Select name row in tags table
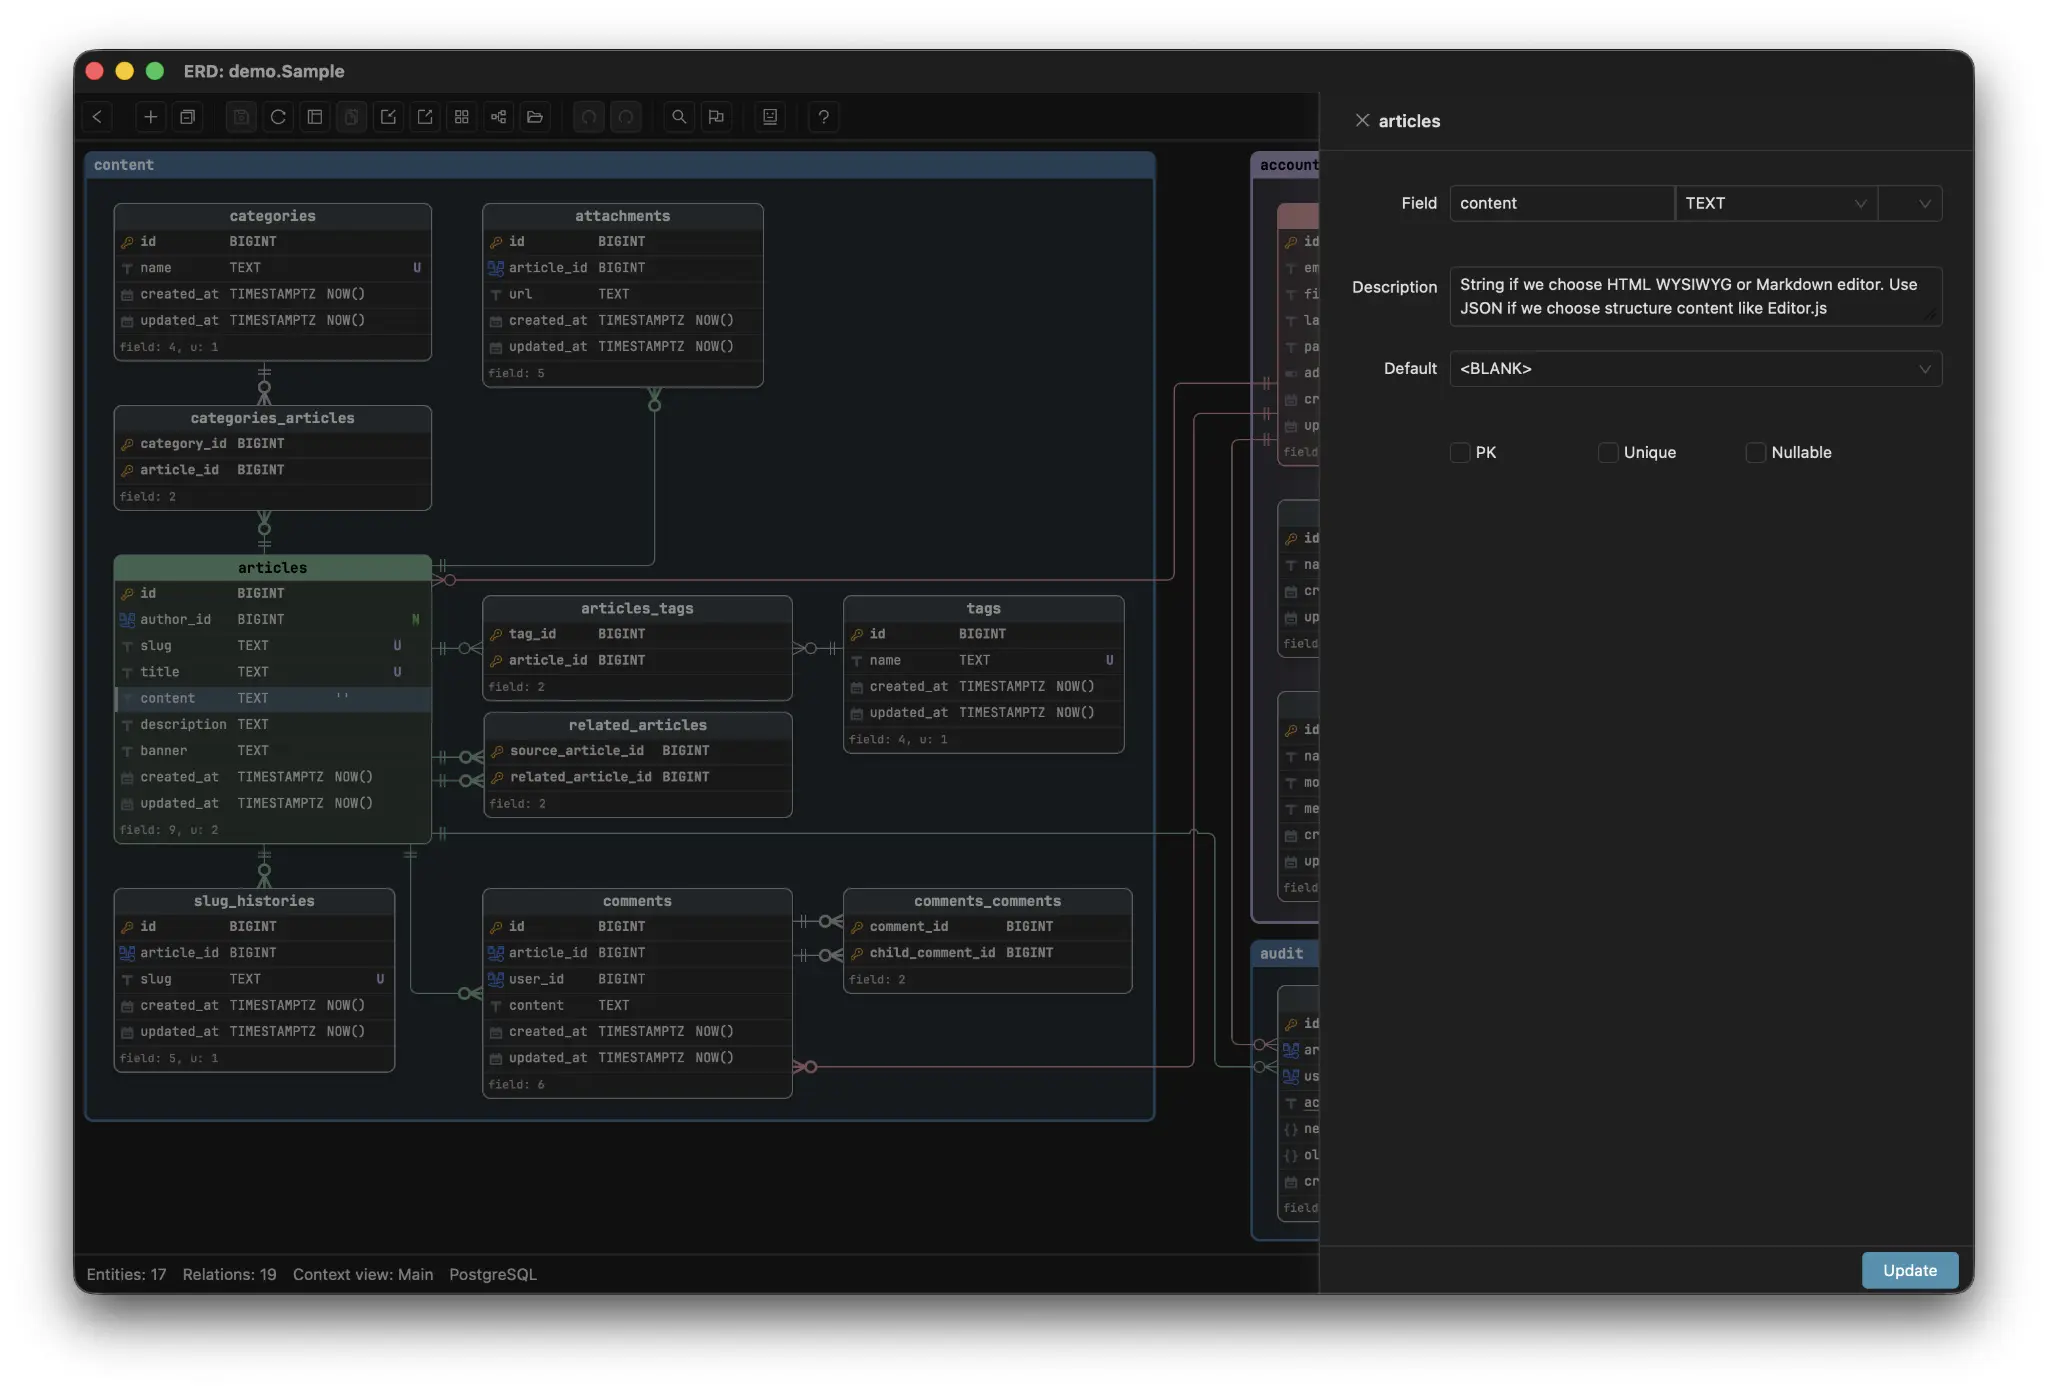Image resolution: width=2048 pixels, height=1391 pixels. (x=984, y=660)
